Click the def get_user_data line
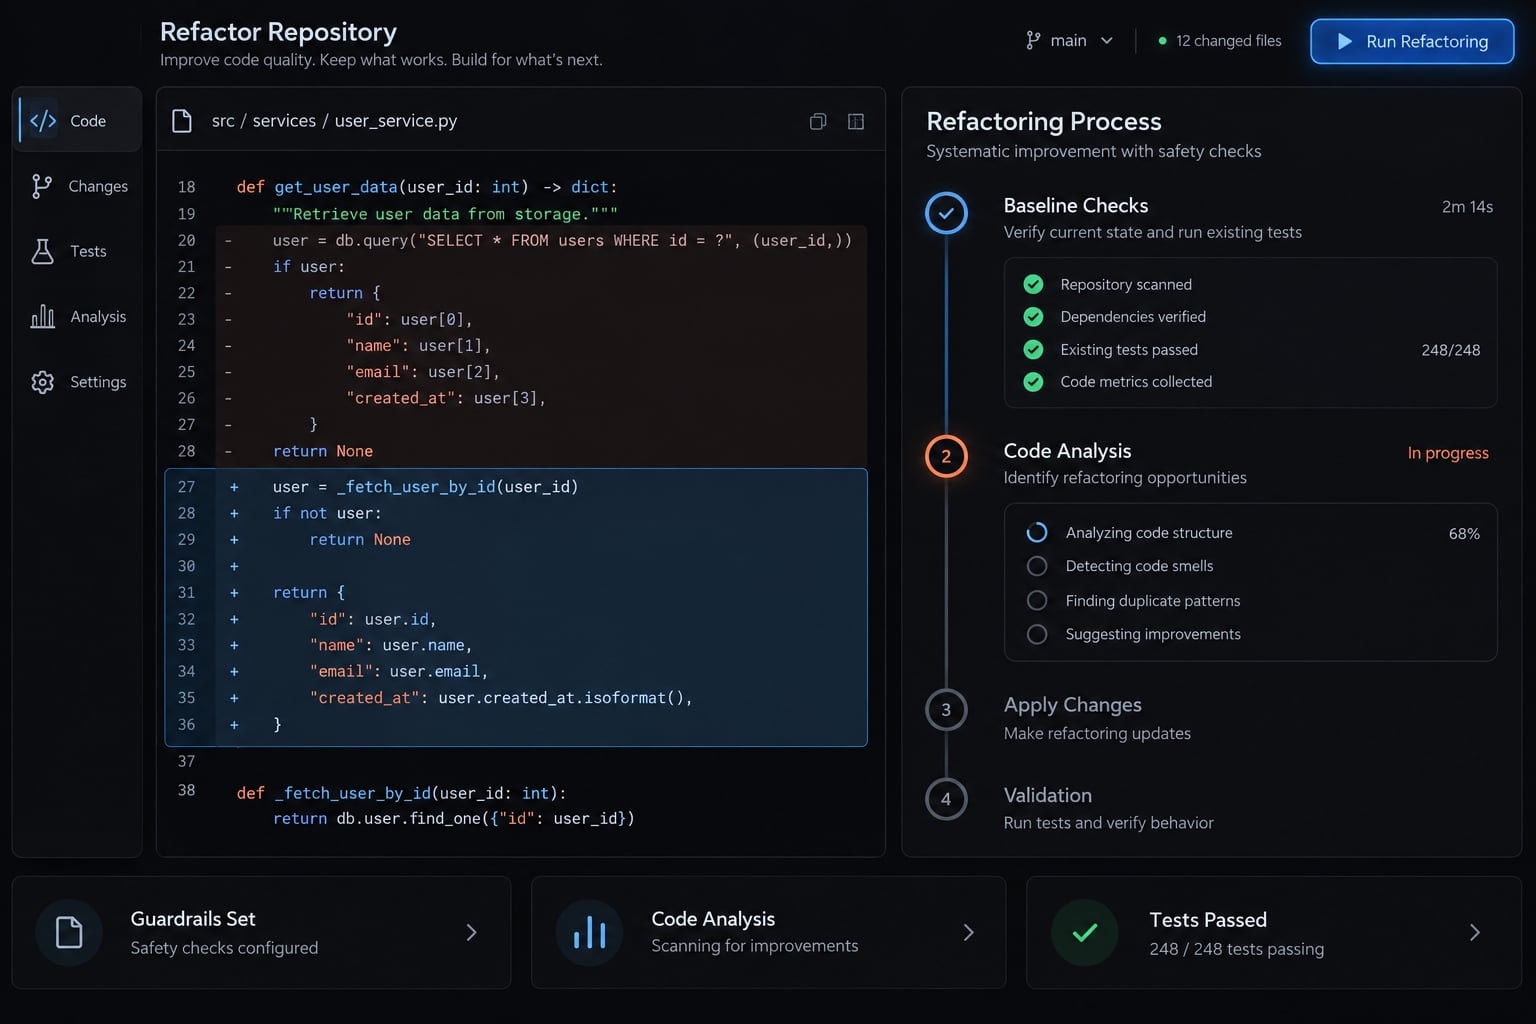This screenshot has height=1024, width=1536. (x=427, y=187)
